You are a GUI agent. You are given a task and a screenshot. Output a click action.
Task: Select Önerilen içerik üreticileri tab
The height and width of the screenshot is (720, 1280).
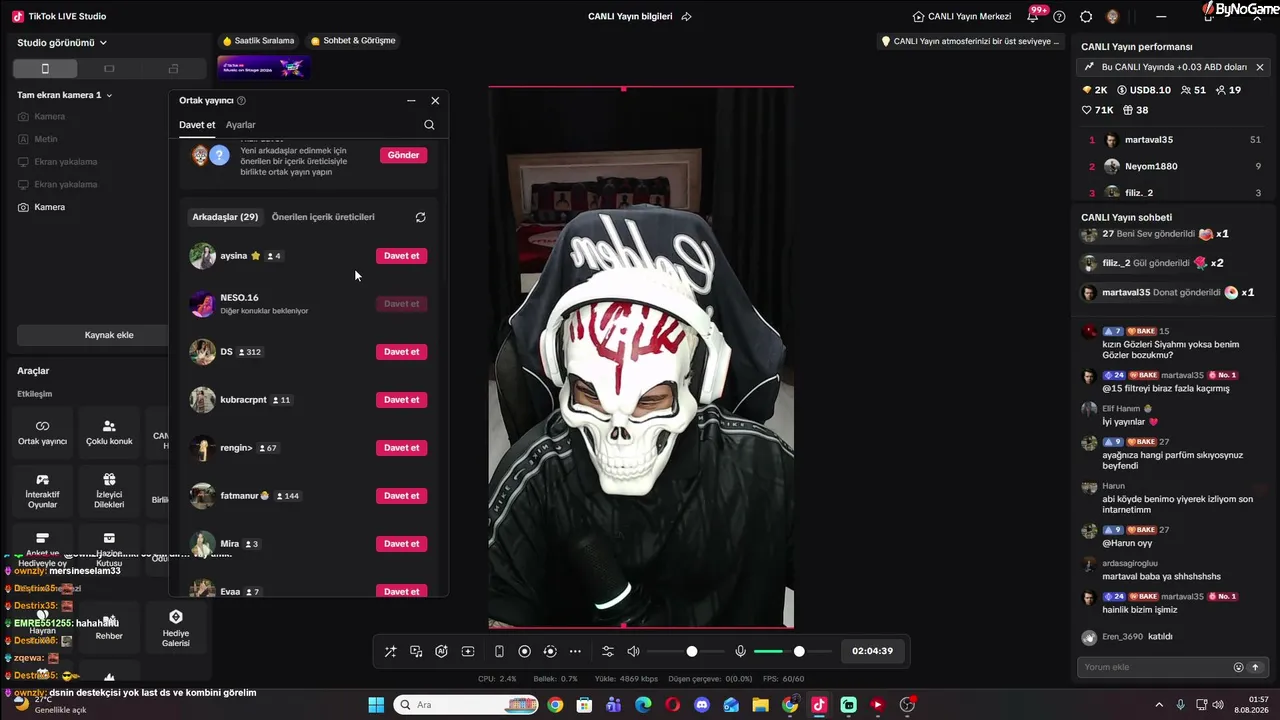pyautogui.click(x=323, y=217)
